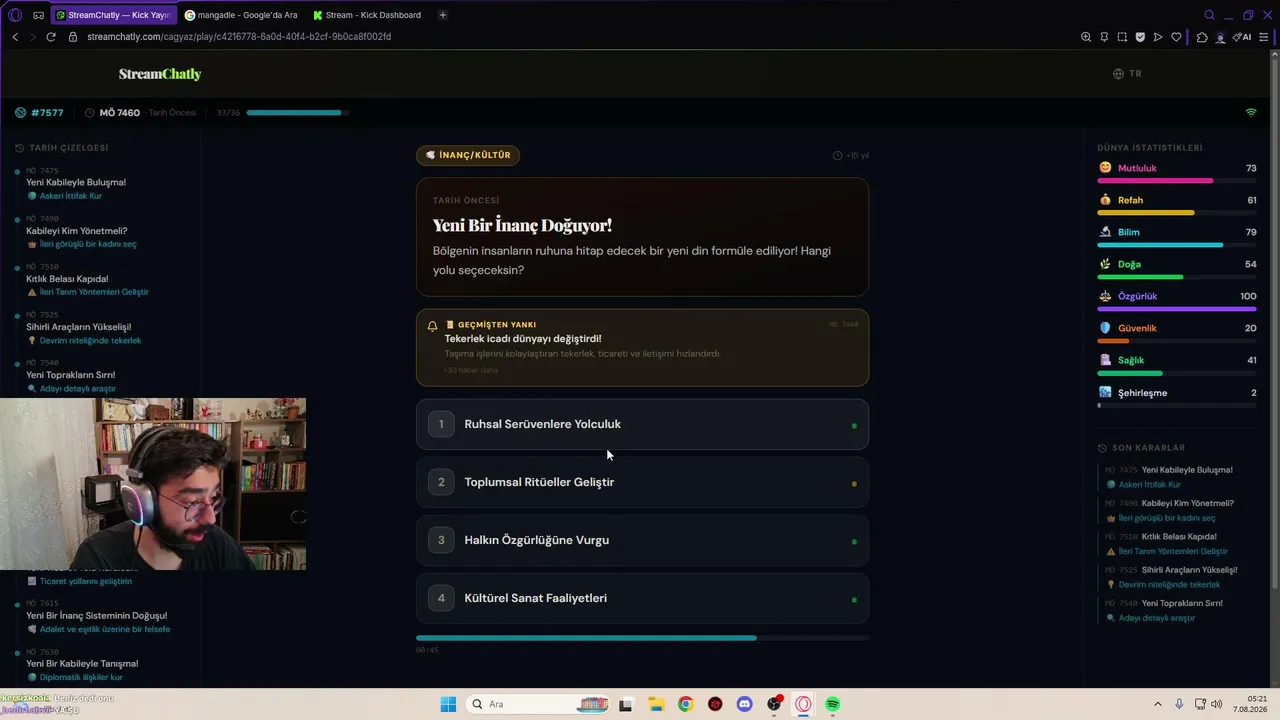This screenshot has width=1280, height=720.
Task: Open the page zoom magnifier icon
Action: click(x=1086, y=37)
